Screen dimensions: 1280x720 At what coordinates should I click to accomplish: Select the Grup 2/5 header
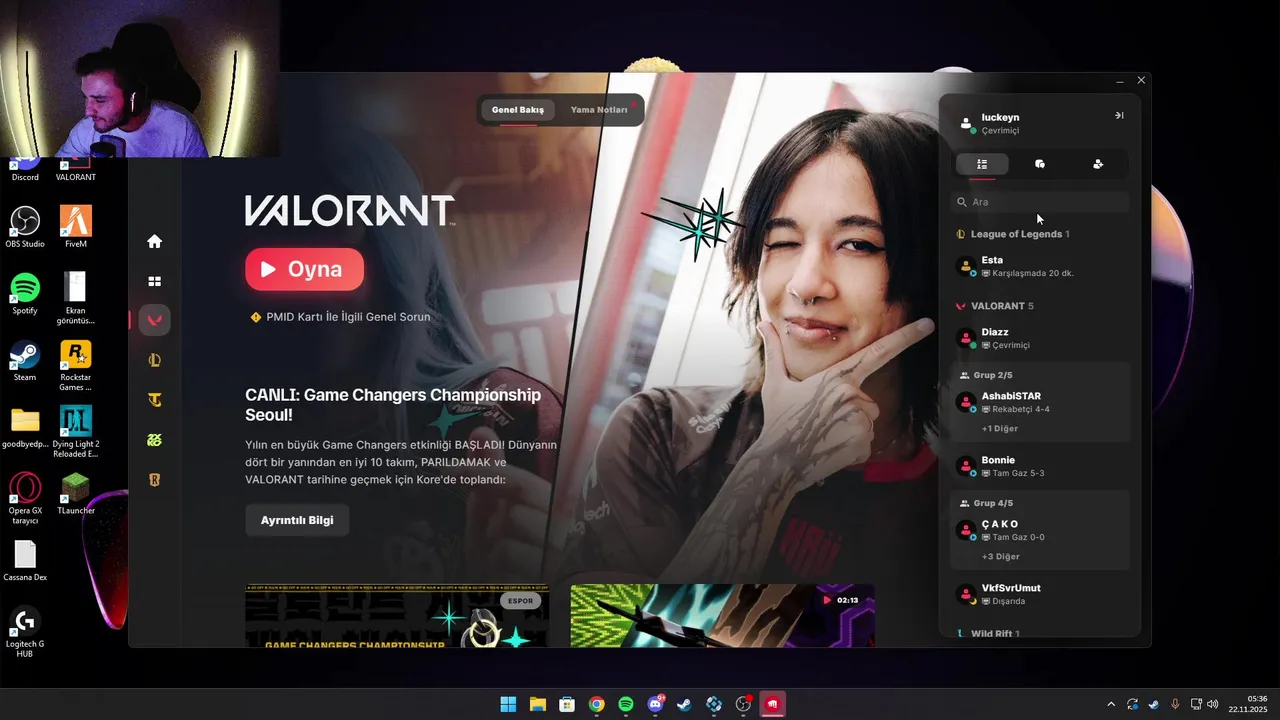pyautogui.click(x=986, y=375)
